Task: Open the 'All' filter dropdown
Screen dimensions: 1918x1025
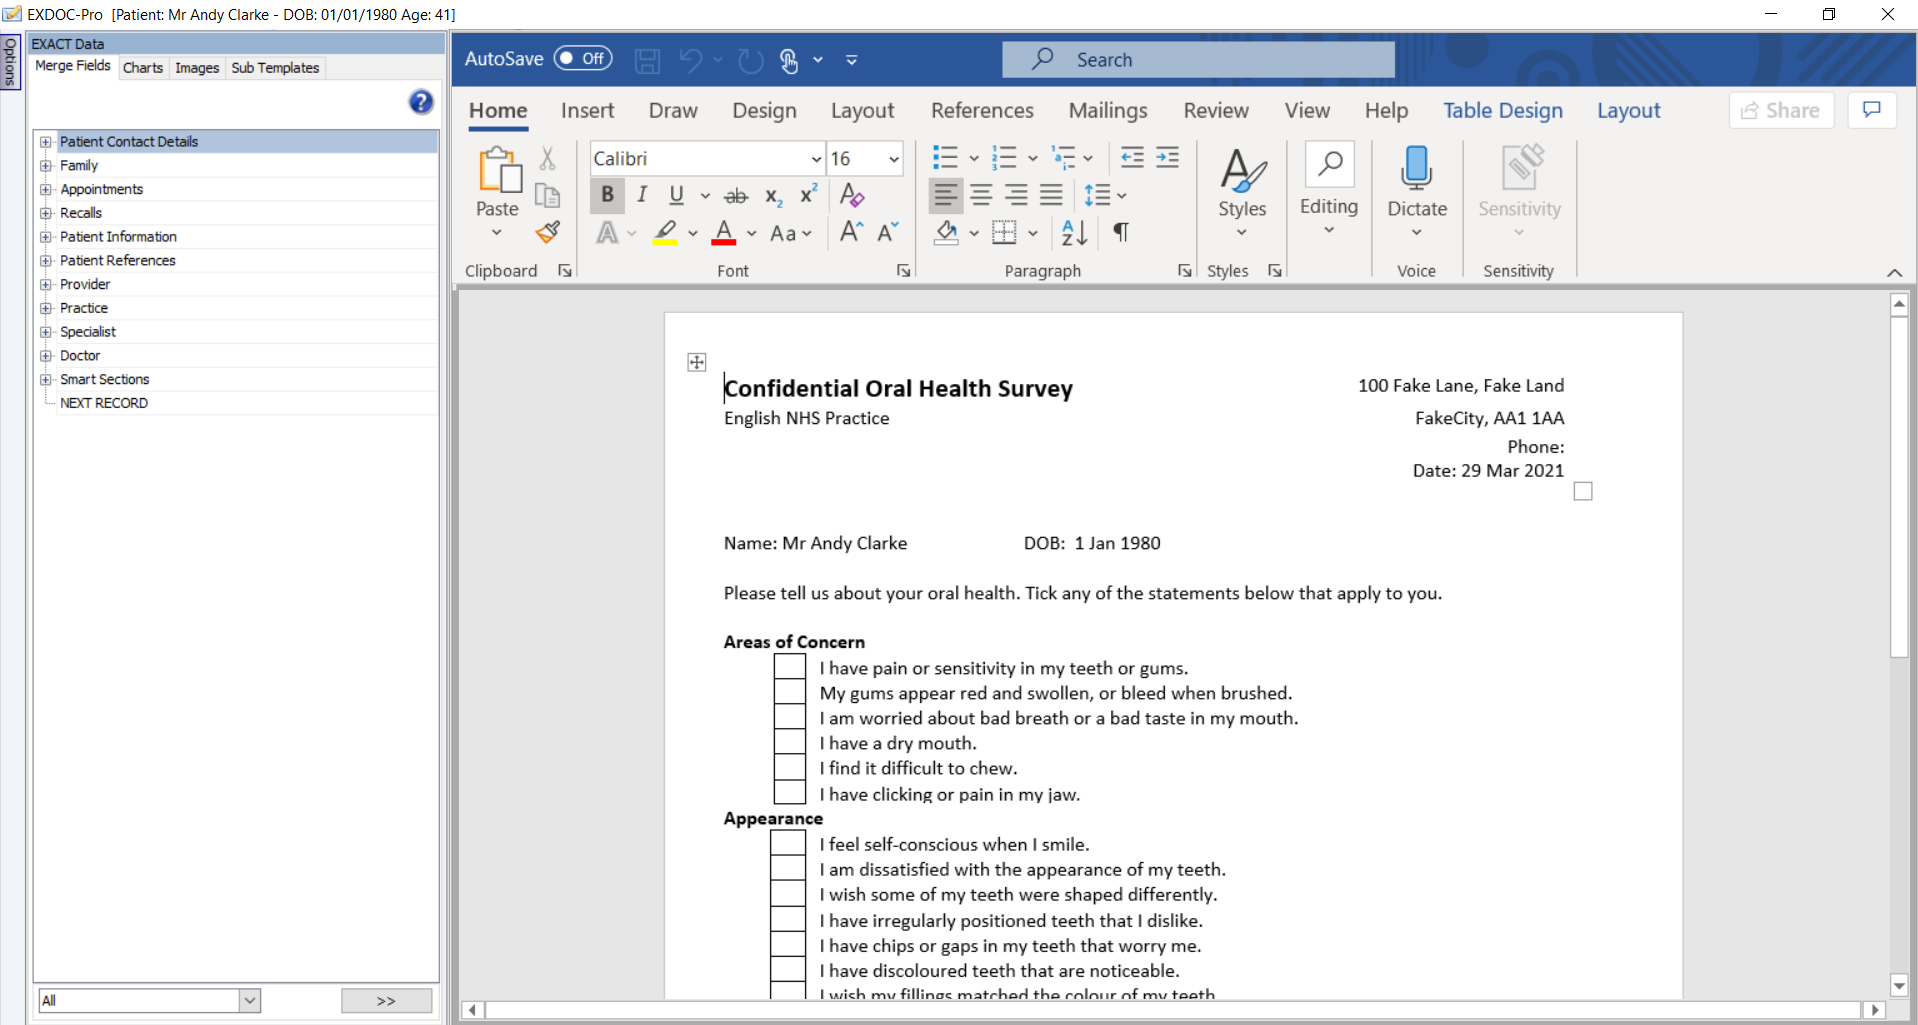Action: (x=249, y=1000)
